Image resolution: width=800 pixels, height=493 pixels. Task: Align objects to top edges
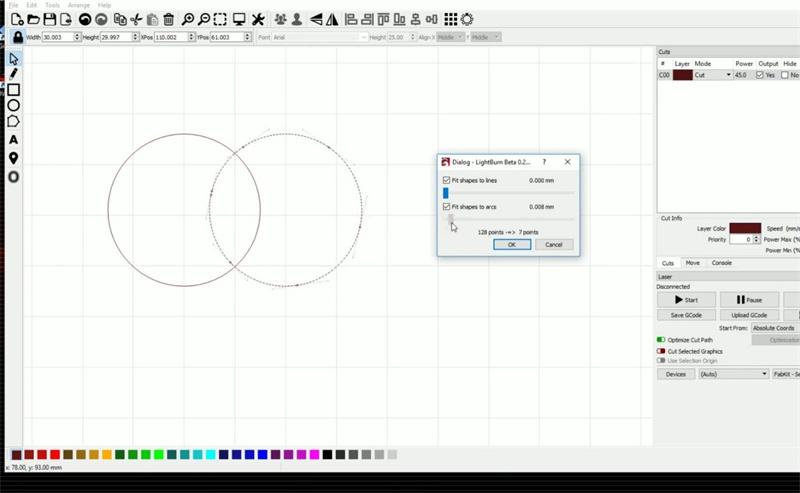point(383,19)
